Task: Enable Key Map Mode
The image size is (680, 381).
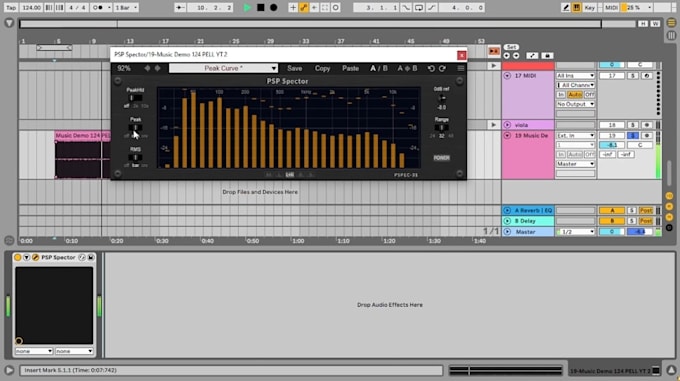Action: click(590, 7)
